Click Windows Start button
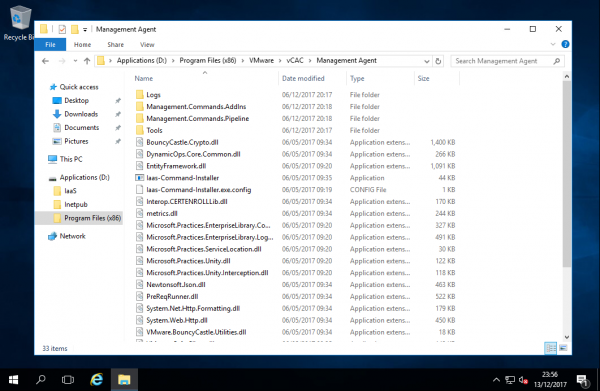Screen dimensions: 600x391 point(13,380)
